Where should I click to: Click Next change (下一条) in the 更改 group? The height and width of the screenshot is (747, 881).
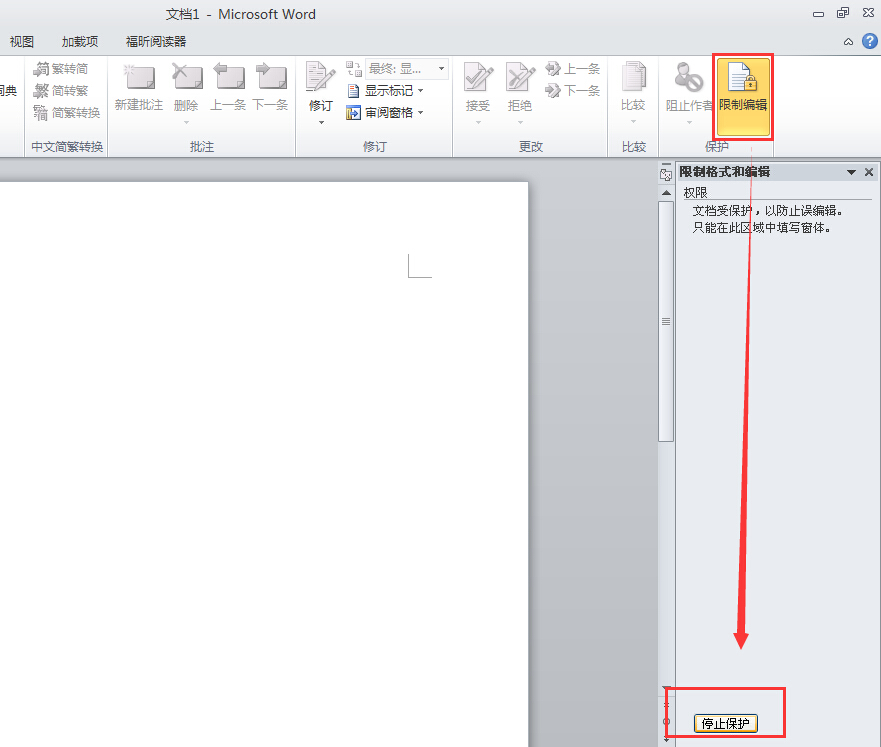[x=573, y=90]
